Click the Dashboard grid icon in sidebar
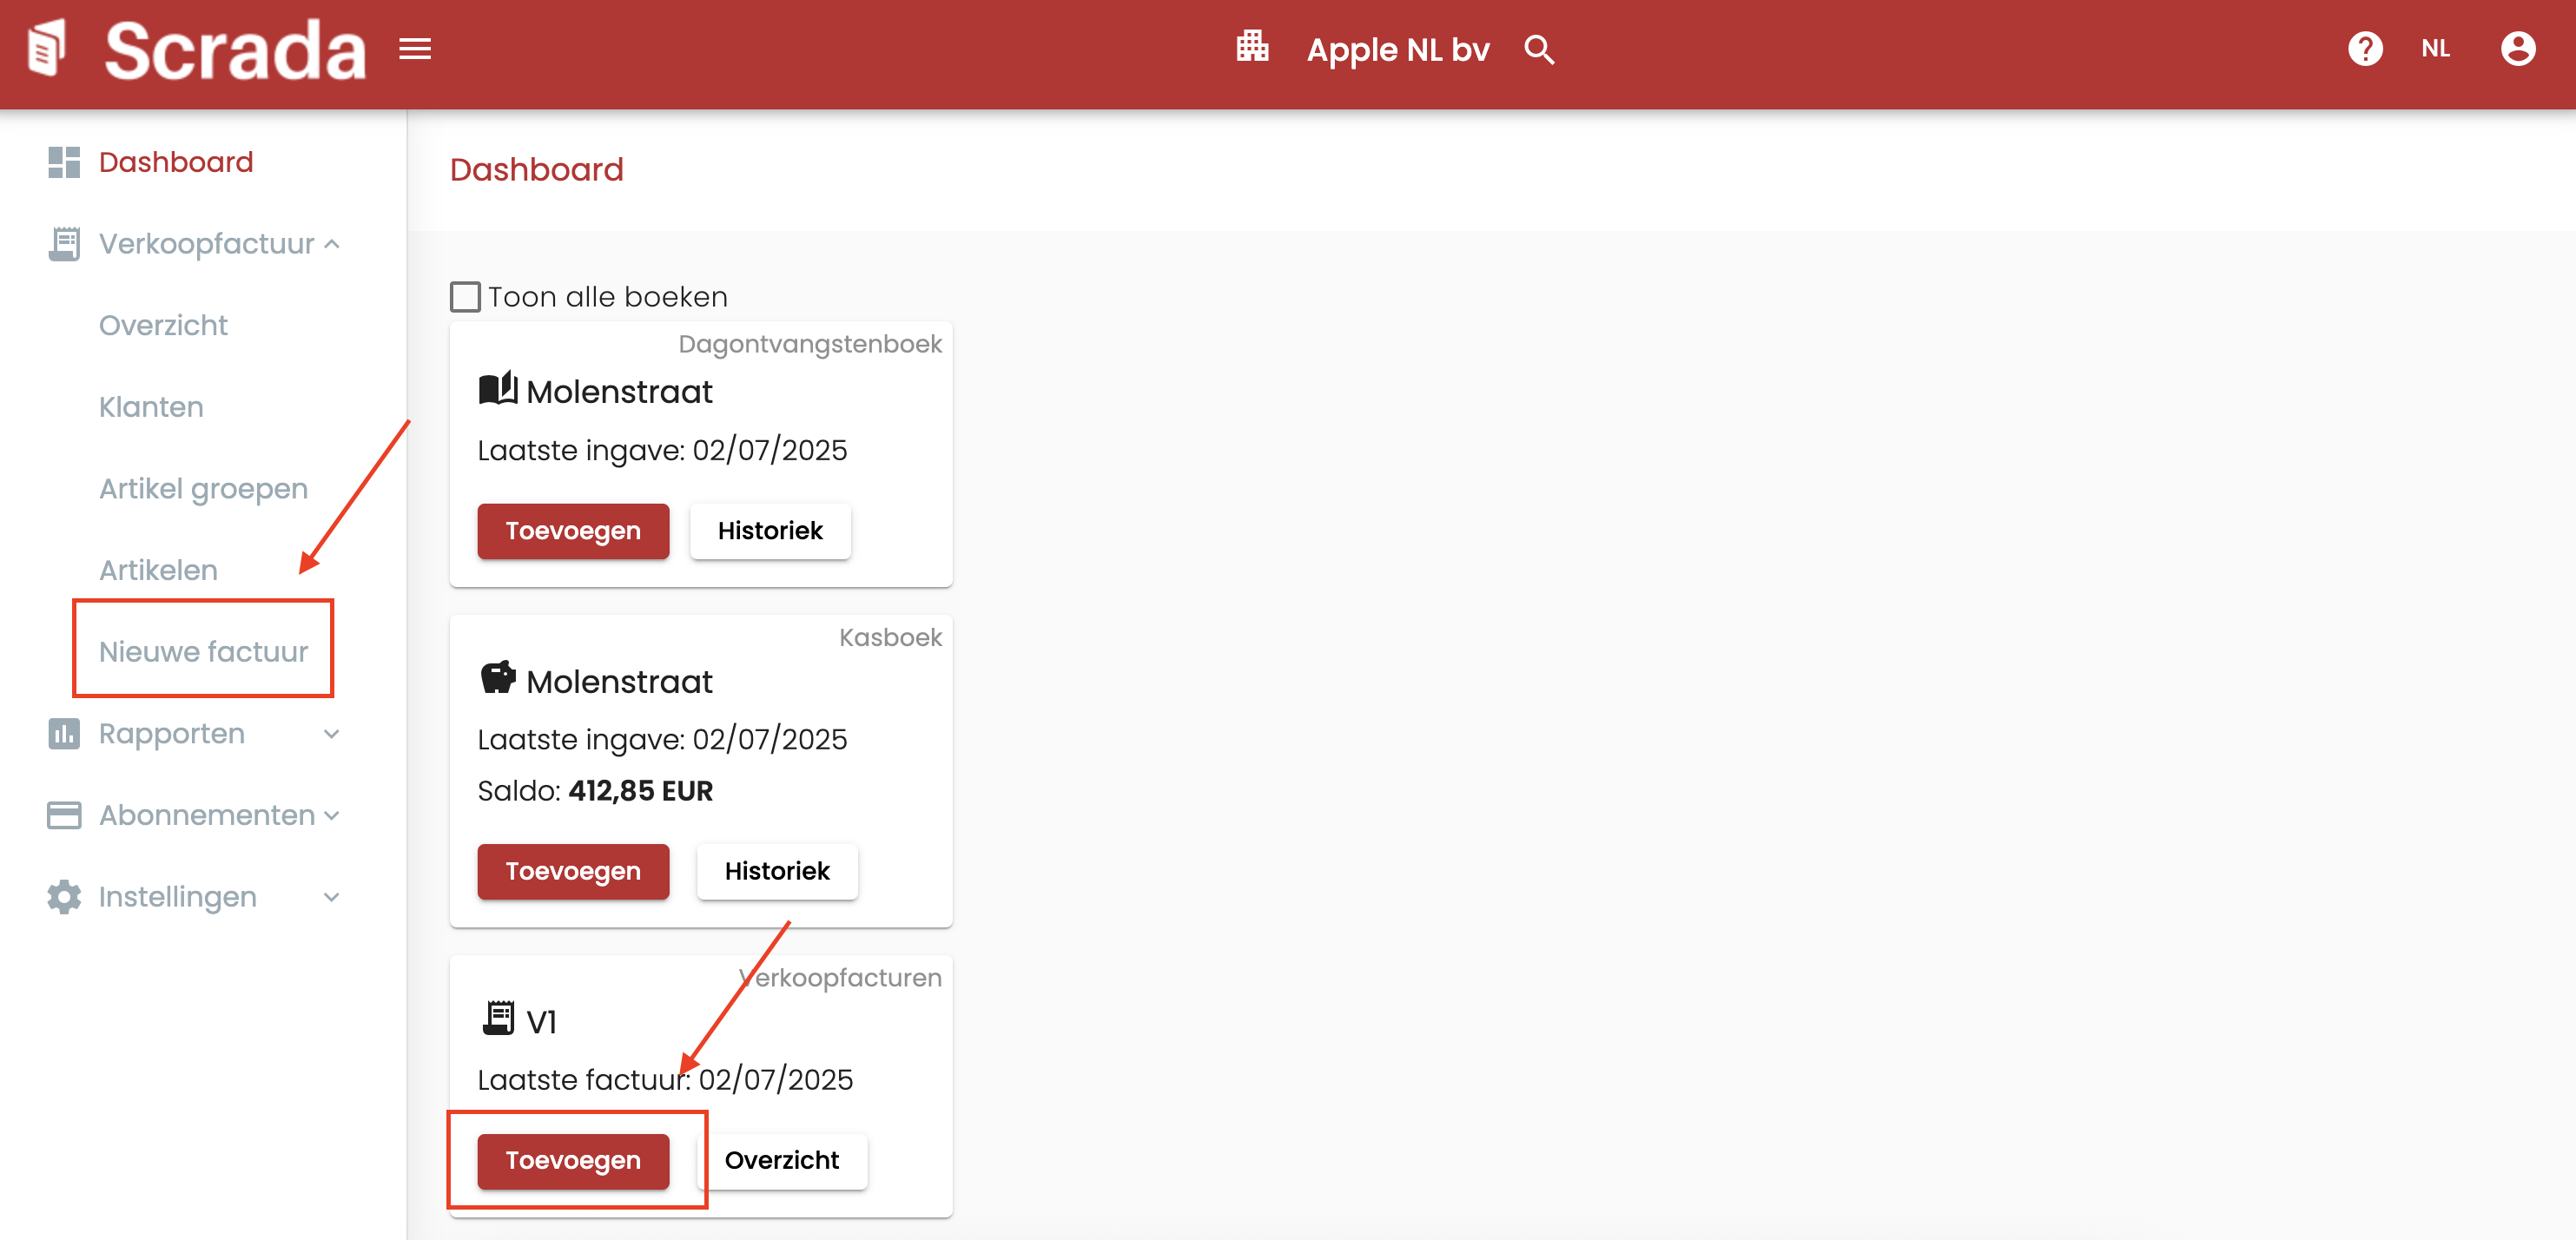This screenshot has height=1240, width=2576. [64, 162]
